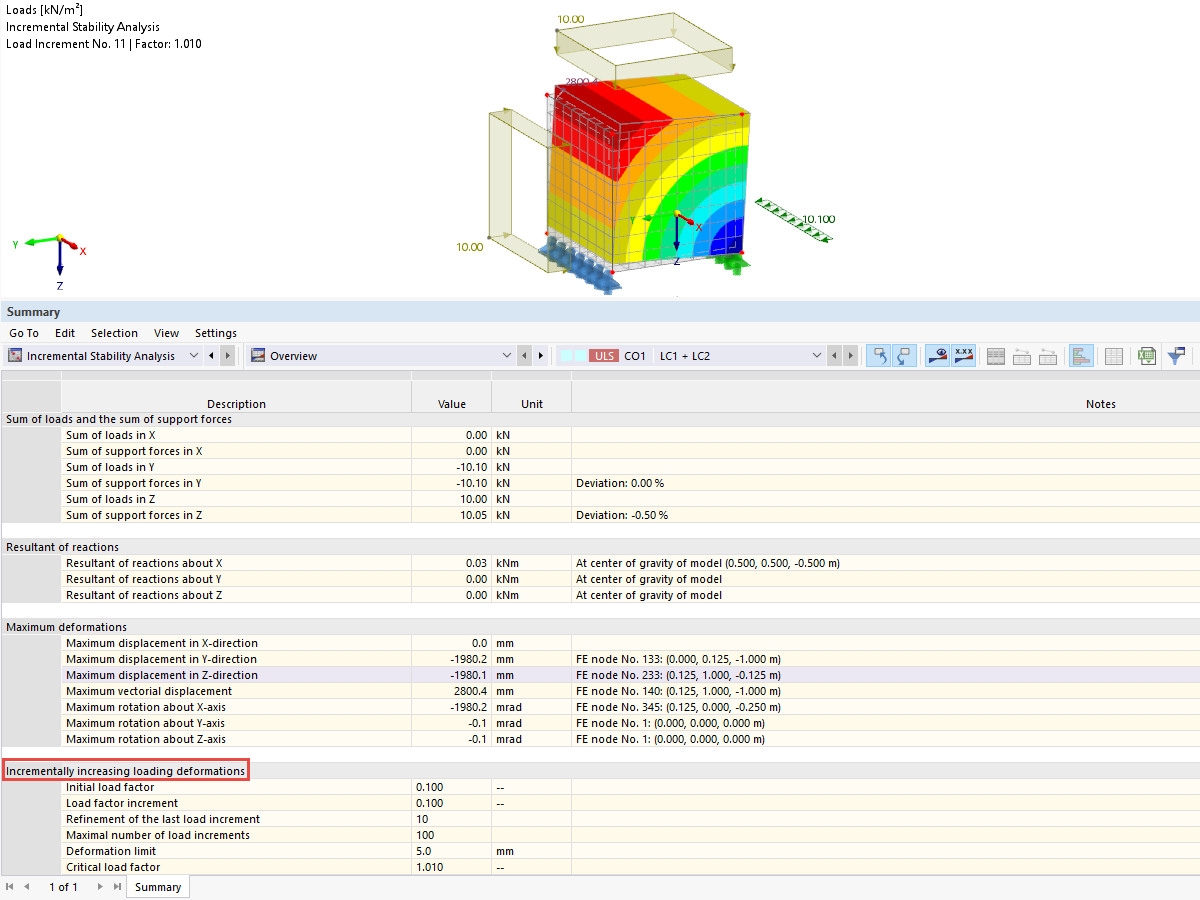Select 'Maximum displacement in Y-direction' row

coord(600,659)
